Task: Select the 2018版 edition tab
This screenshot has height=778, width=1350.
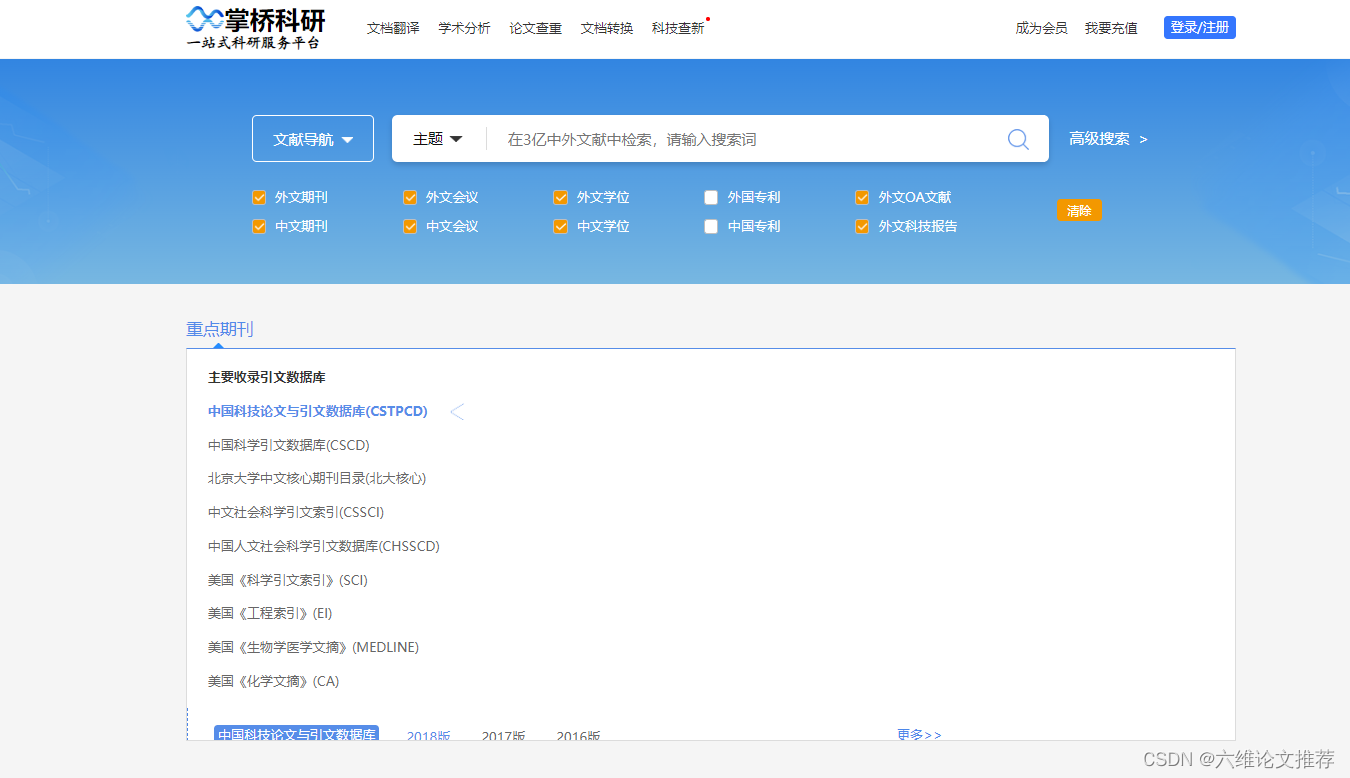Action: 428,736
